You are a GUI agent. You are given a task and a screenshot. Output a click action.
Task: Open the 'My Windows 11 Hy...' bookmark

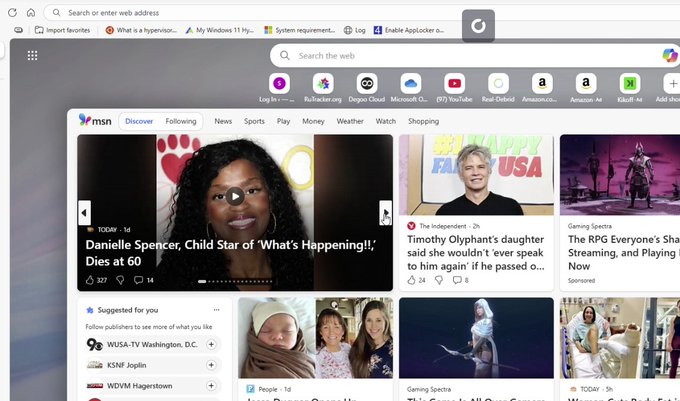(x=219, y=30)
